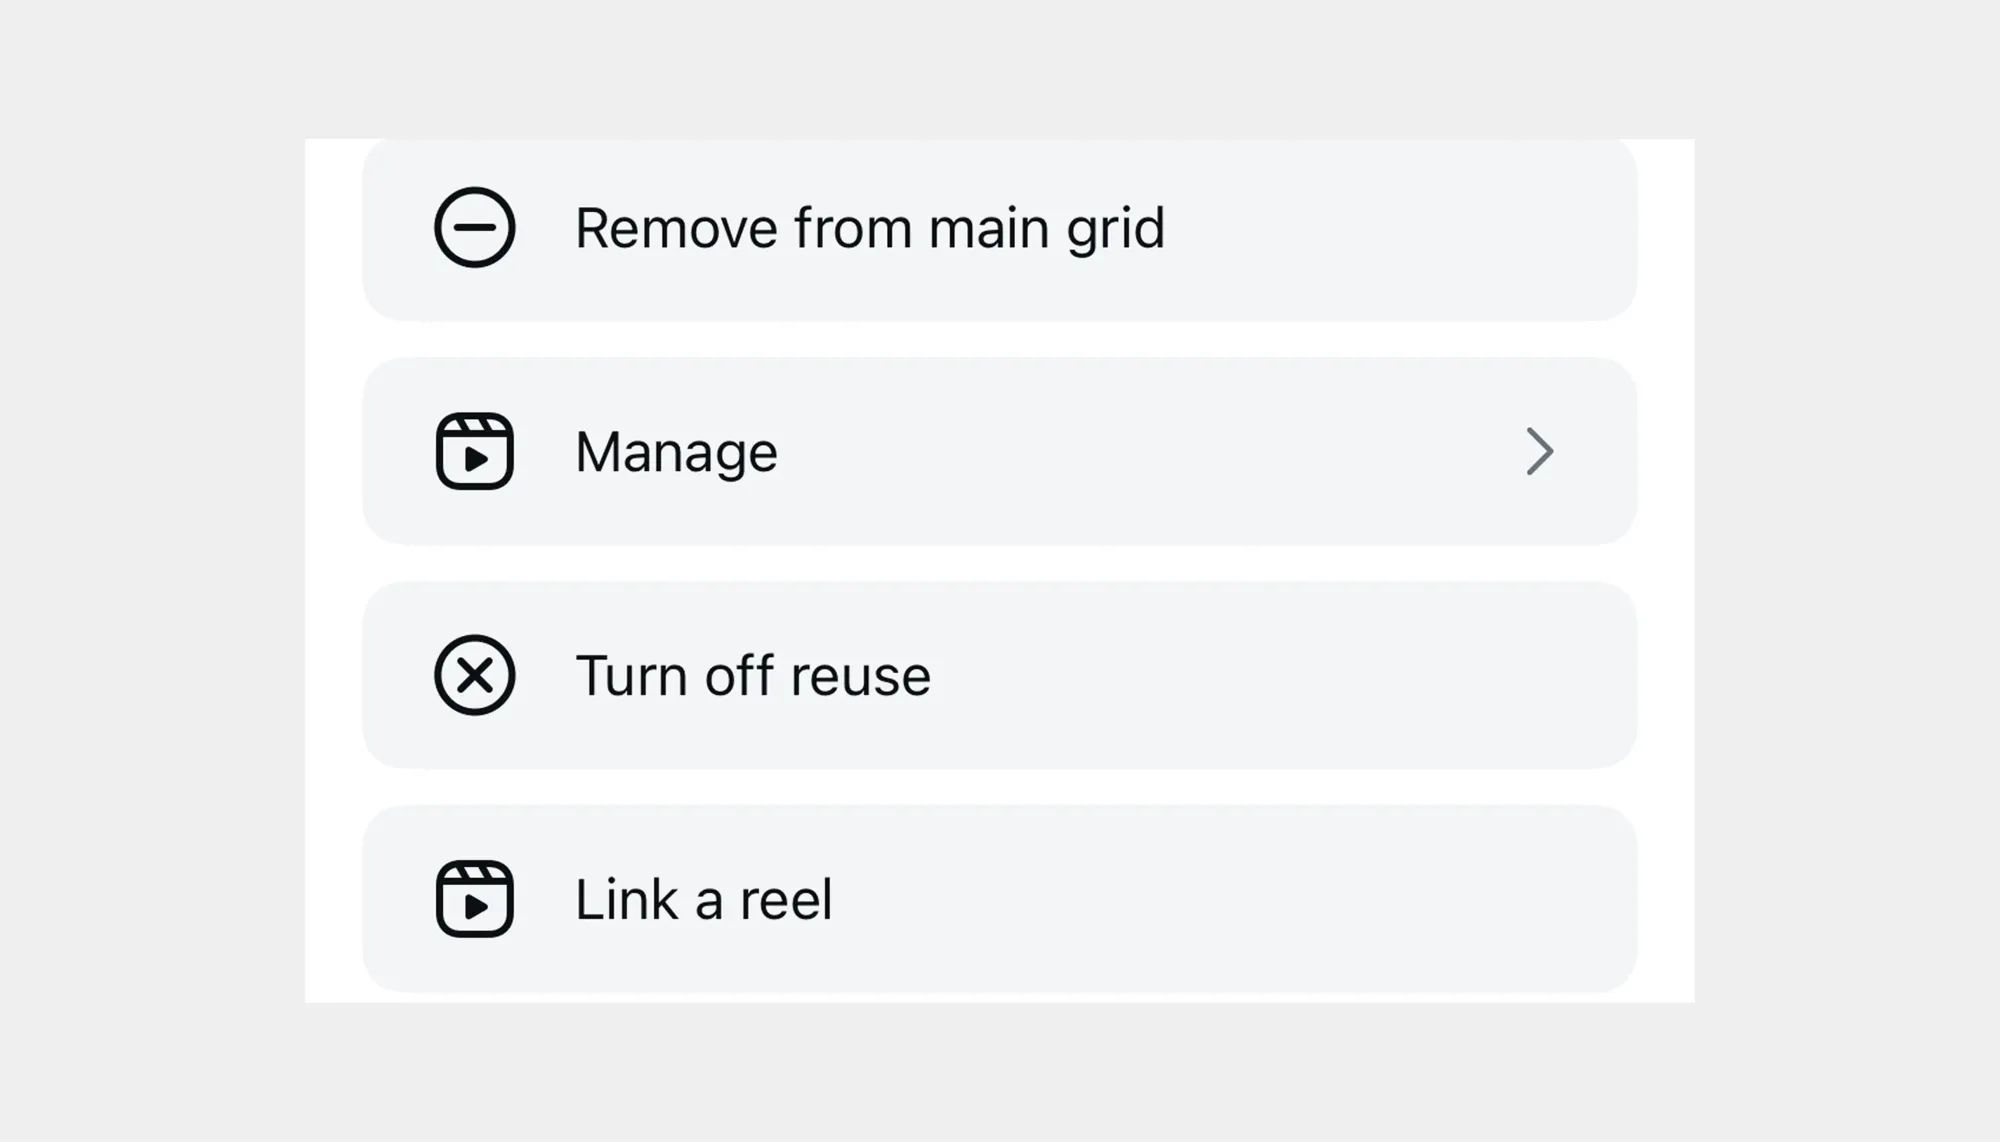2000x1142 pixels.
Task: Click the reels icon beside Link a reel
Action: 474,899
